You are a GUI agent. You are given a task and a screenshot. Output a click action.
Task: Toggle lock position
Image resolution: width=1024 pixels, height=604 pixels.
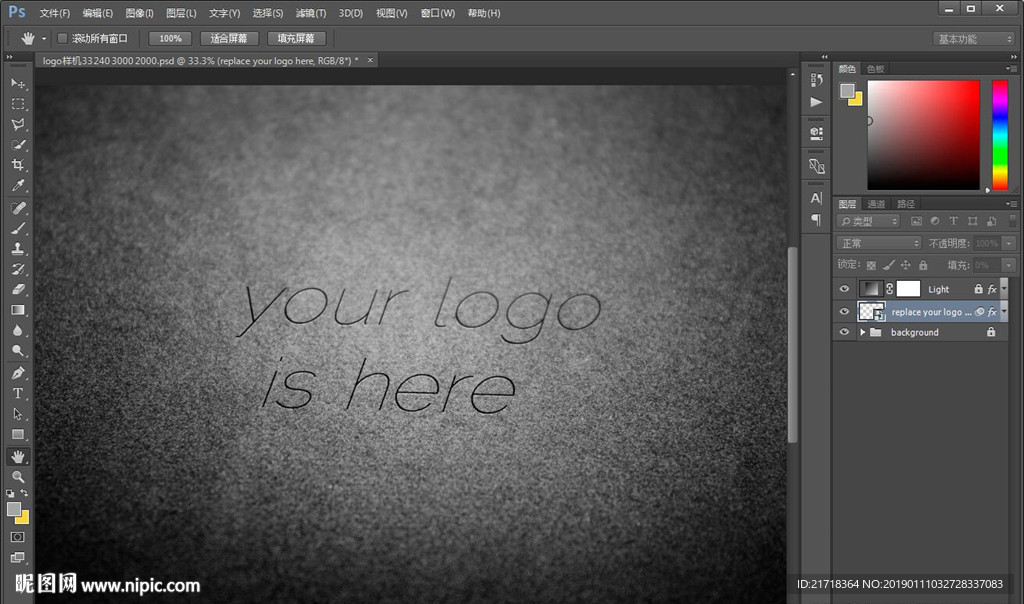pos(905,265)
